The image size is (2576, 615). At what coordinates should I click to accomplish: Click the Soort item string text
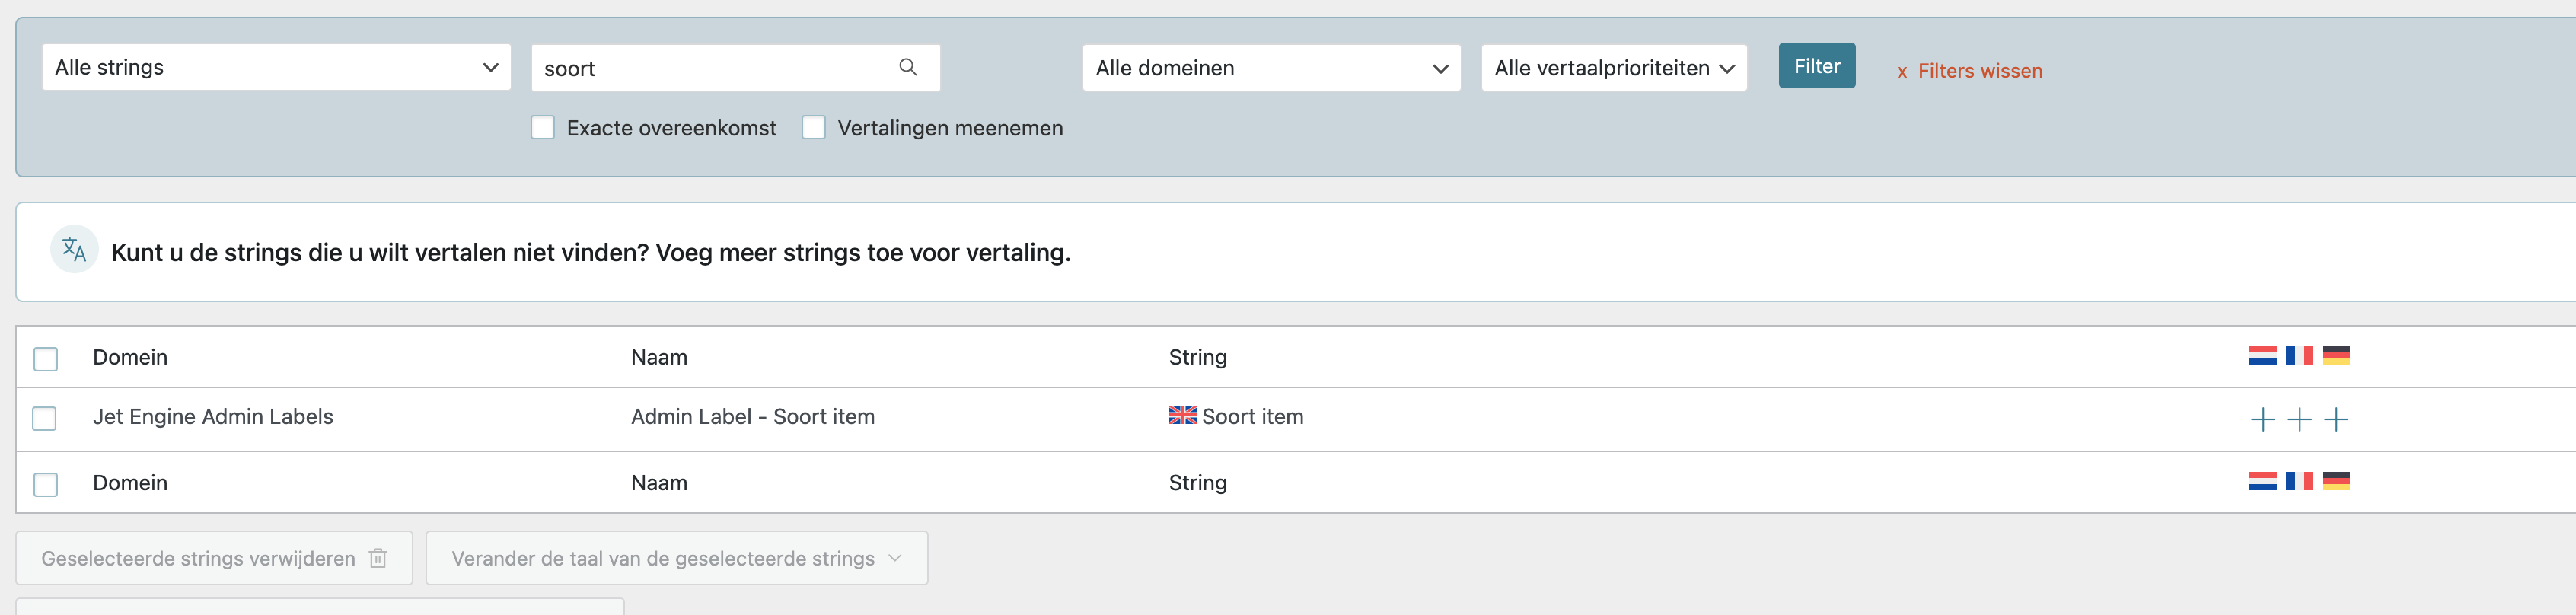point(1252,416)
